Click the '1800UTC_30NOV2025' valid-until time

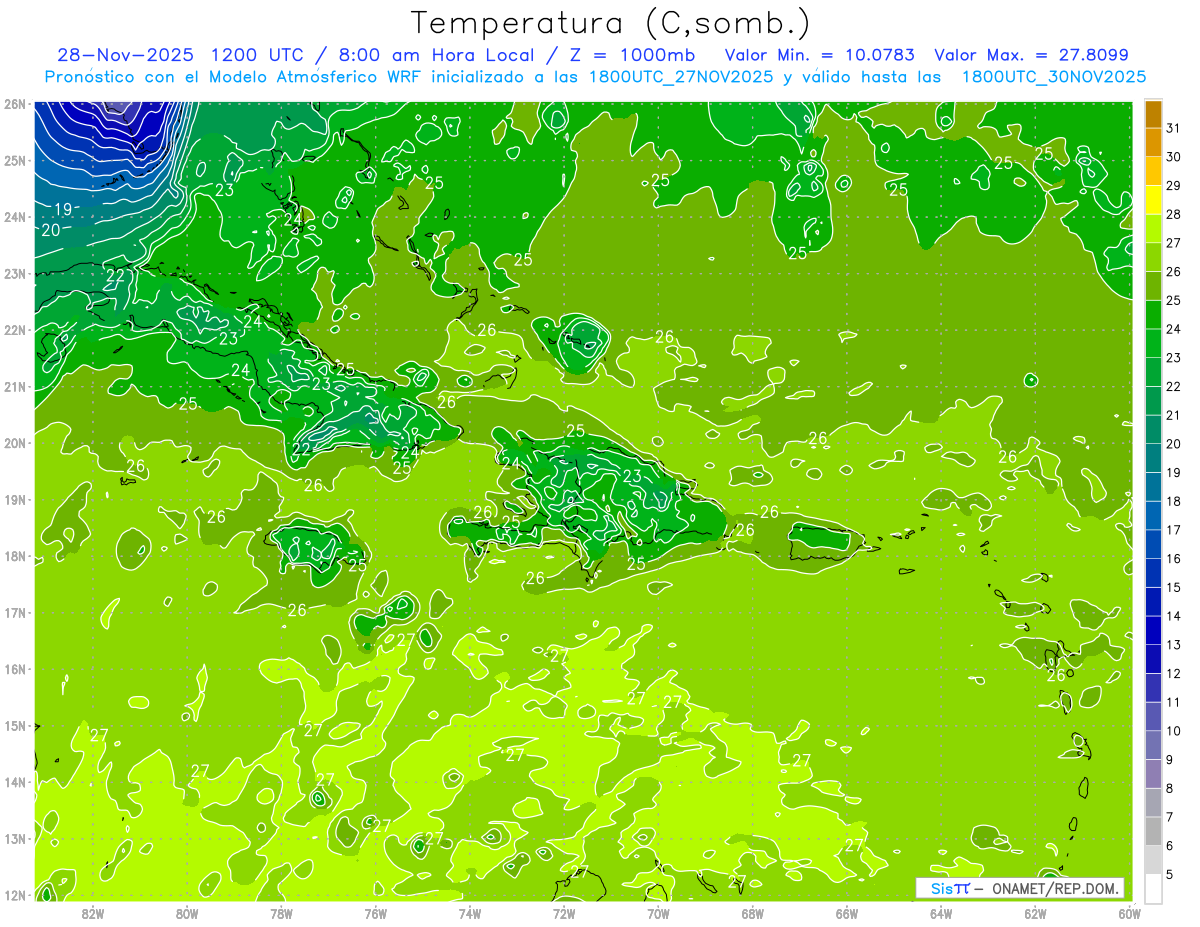pyautogui.click(x=1053, y=77)
